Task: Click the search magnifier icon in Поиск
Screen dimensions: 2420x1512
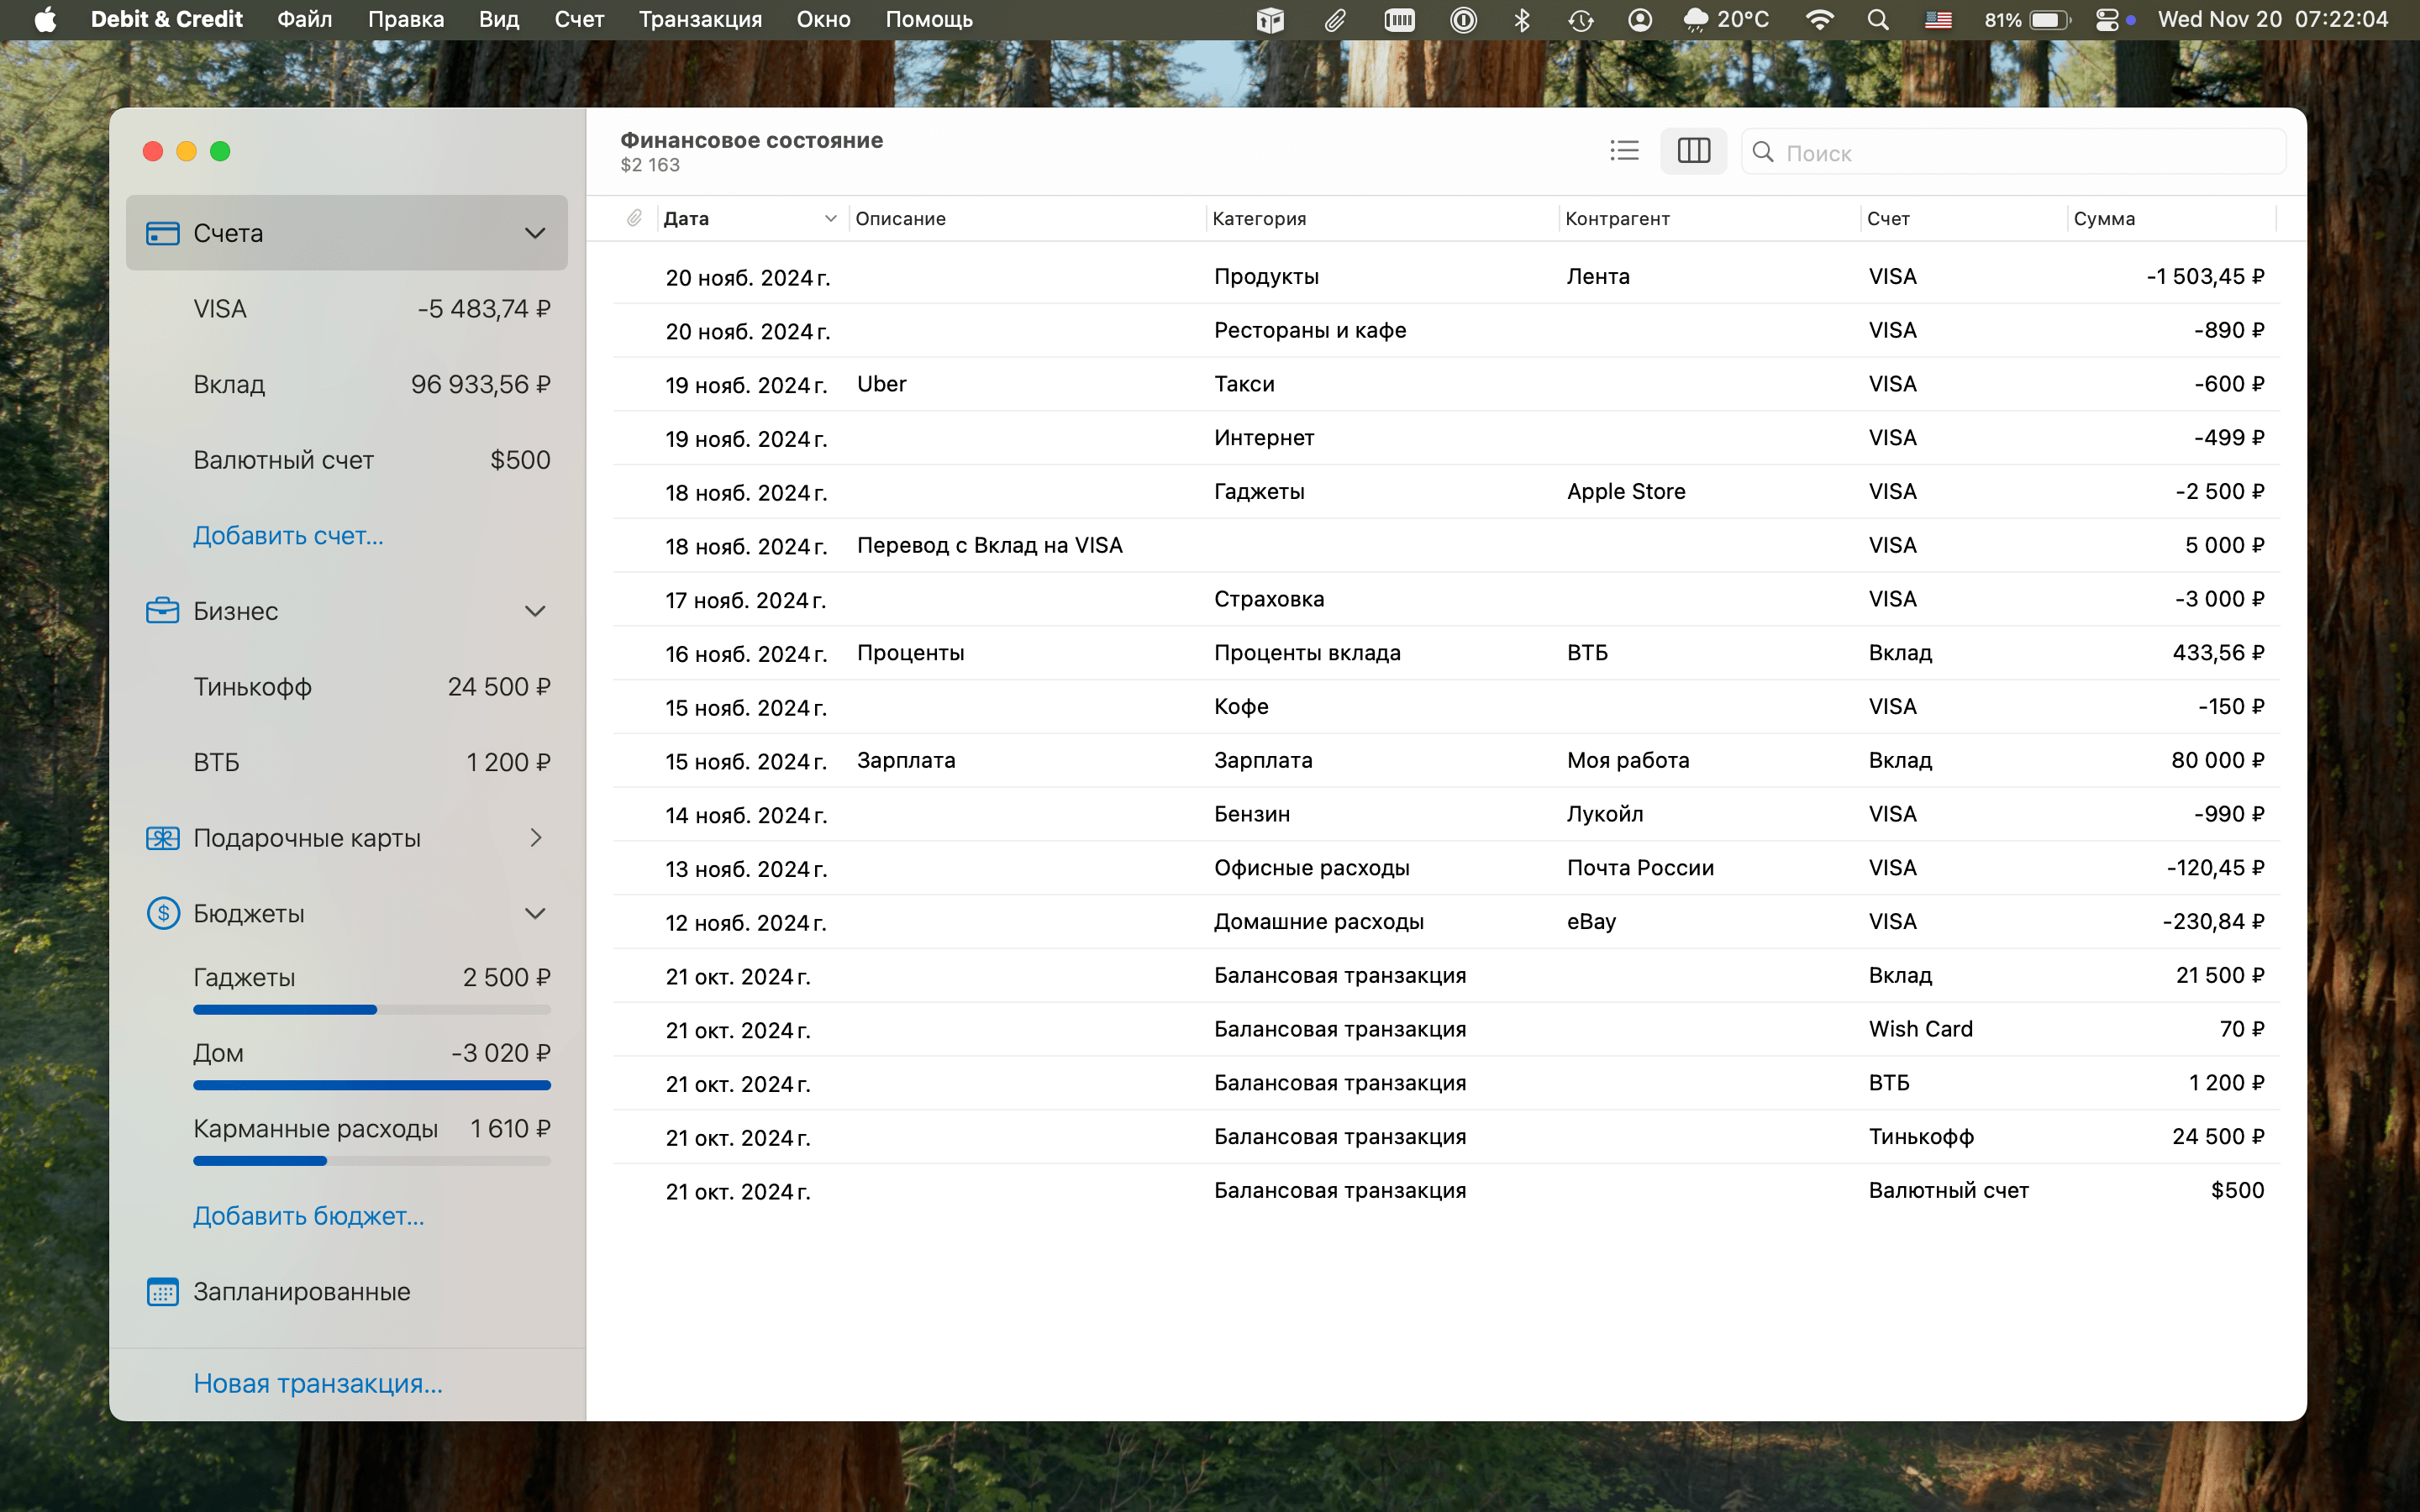Action: [x=1763, y=152]
